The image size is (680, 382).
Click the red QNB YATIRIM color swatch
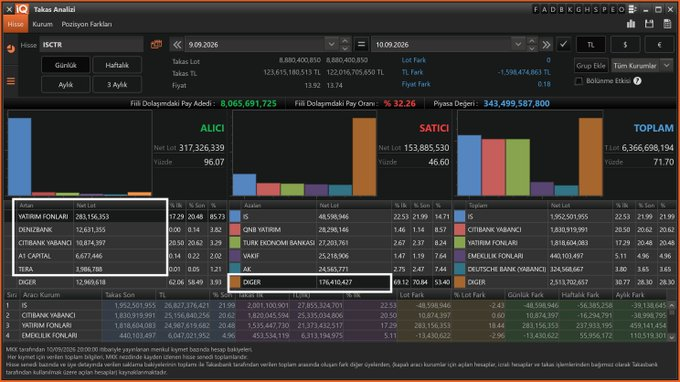coord(235,229)
